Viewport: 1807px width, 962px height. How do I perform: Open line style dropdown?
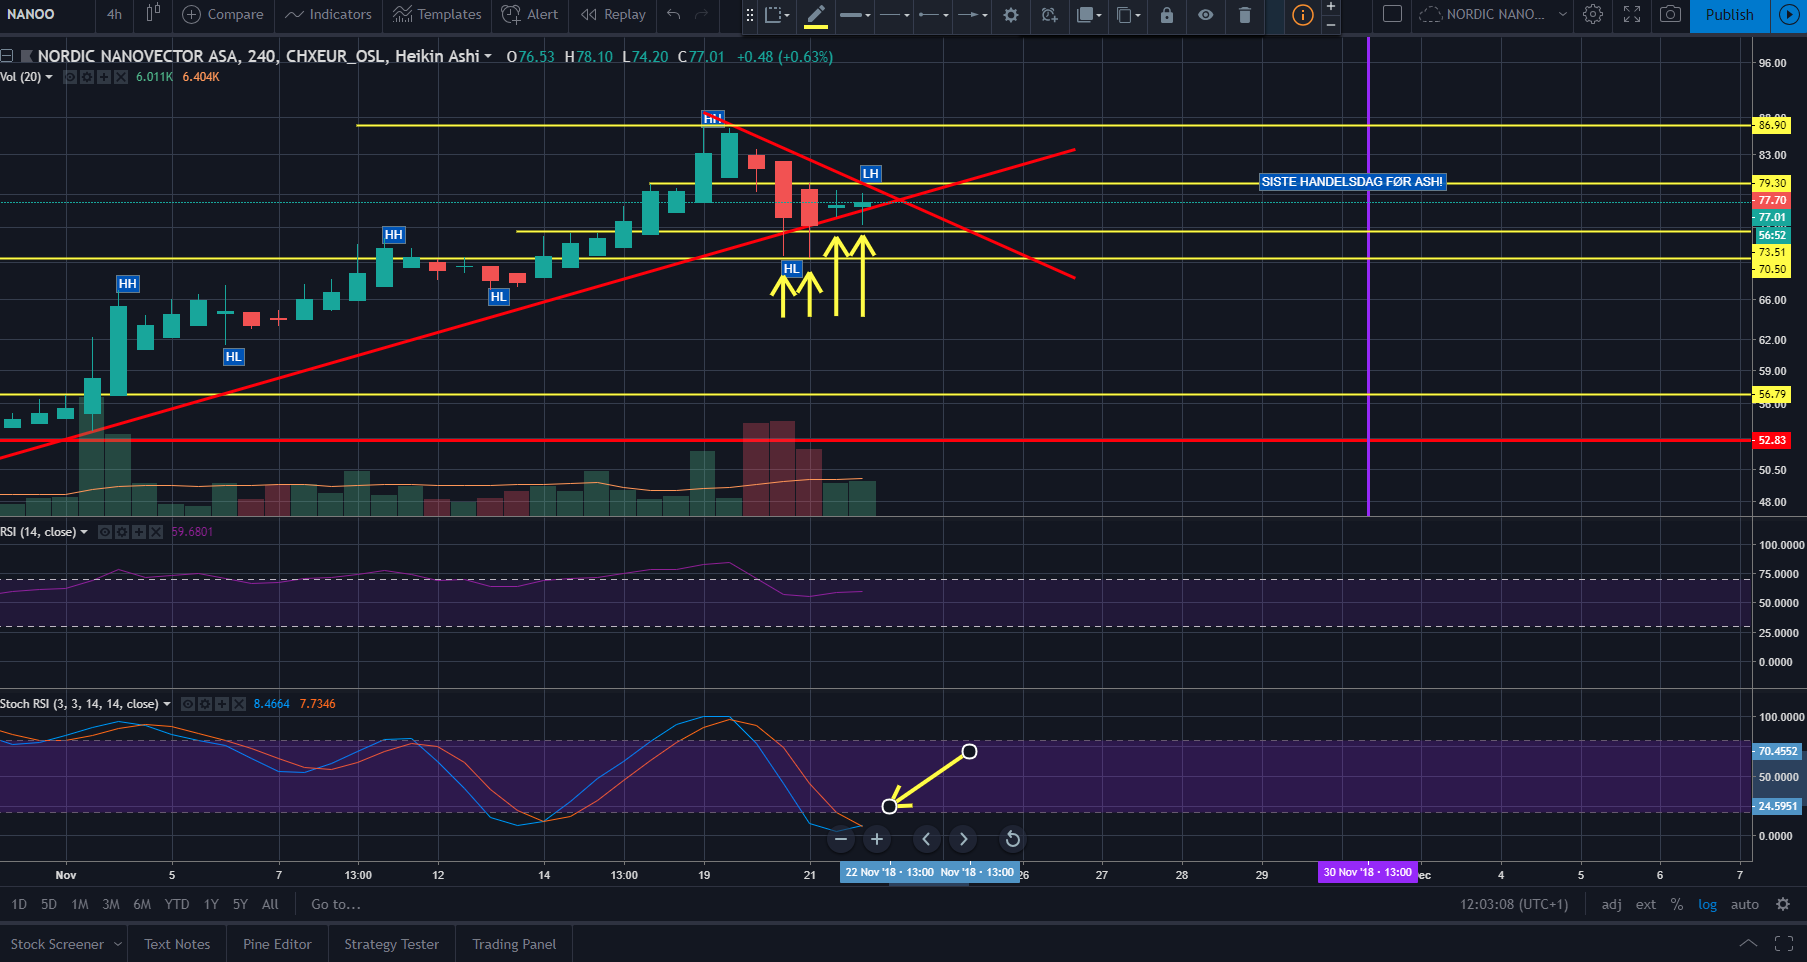[894, 15]
